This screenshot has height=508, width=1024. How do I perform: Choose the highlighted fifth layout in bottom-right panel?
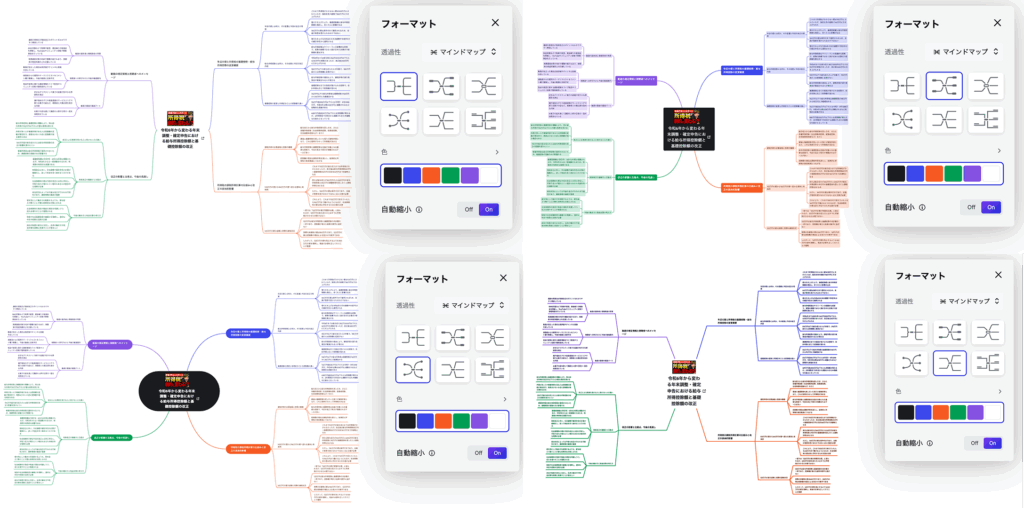click(x=952, y=361)
